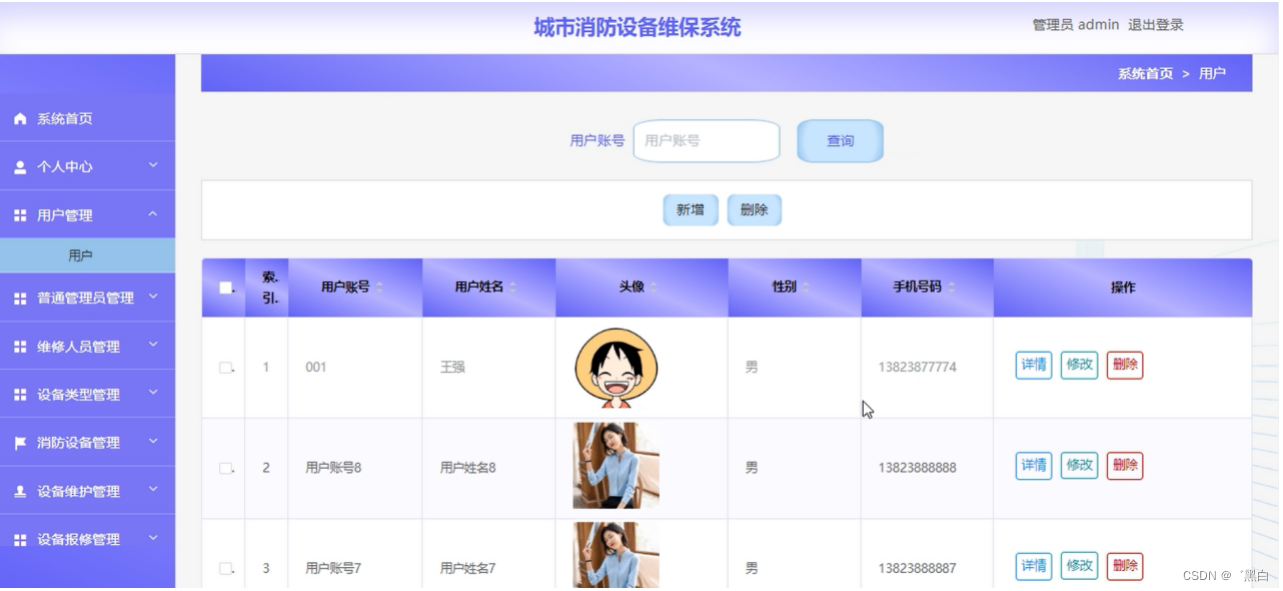
Task: Open the 设备维护管理 sidebar menu
Action: [87, 491]
